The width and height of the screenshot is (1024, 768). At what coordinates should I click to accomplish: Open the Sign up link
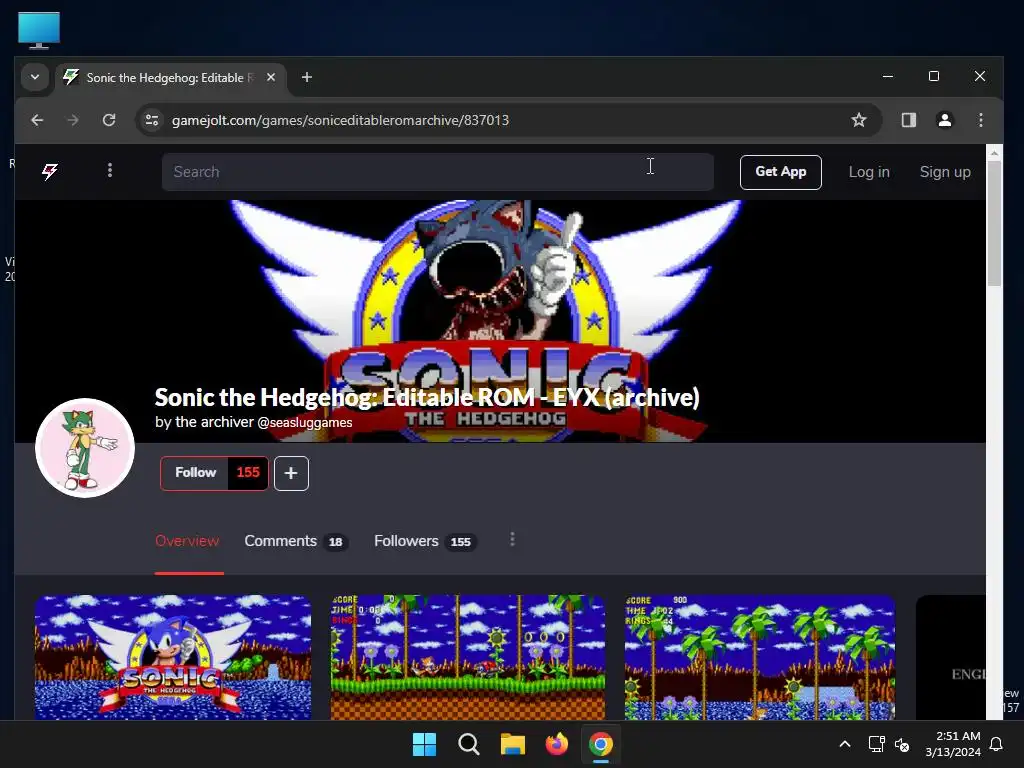click(x=944, y=172)
